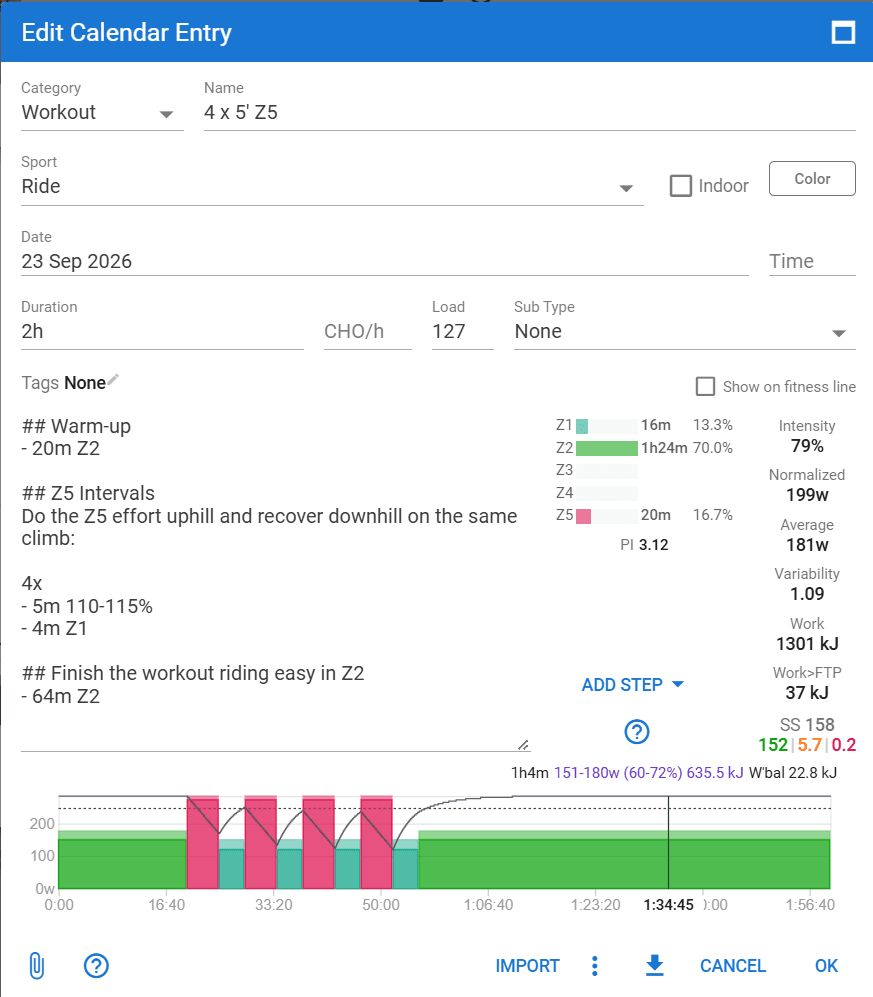873x997 pixels.
Task: Click the 33:20 time axis label
Action: point(273,905)
